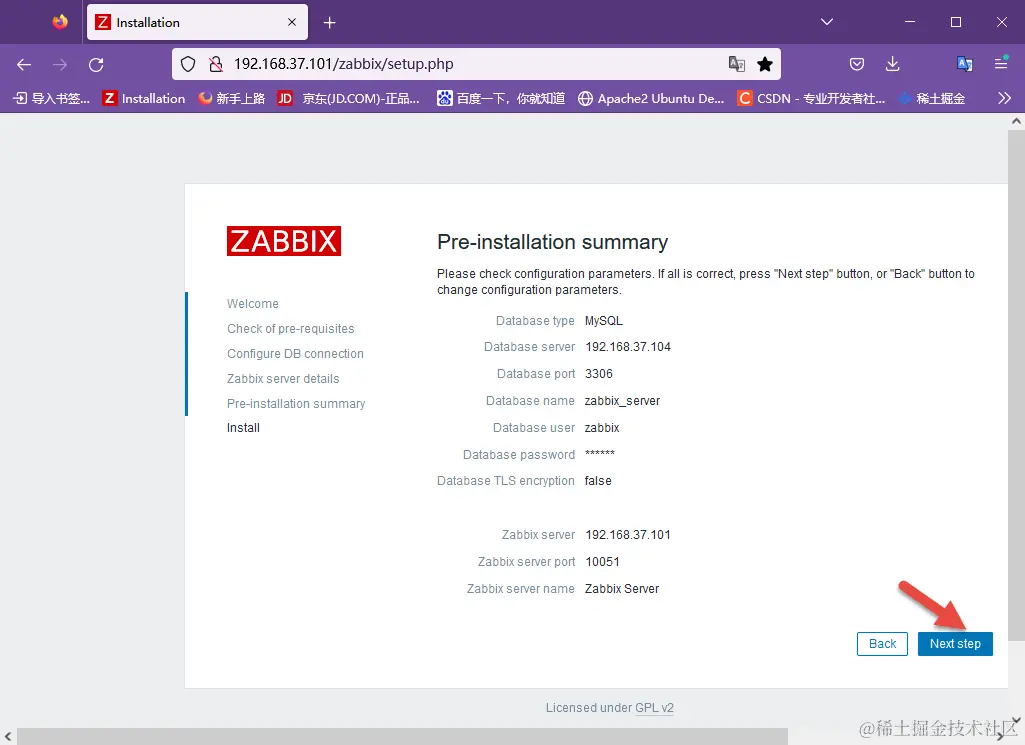Click the ZABBIX logo
This screenshot has height=745, width=1025.
coord(284,241)
